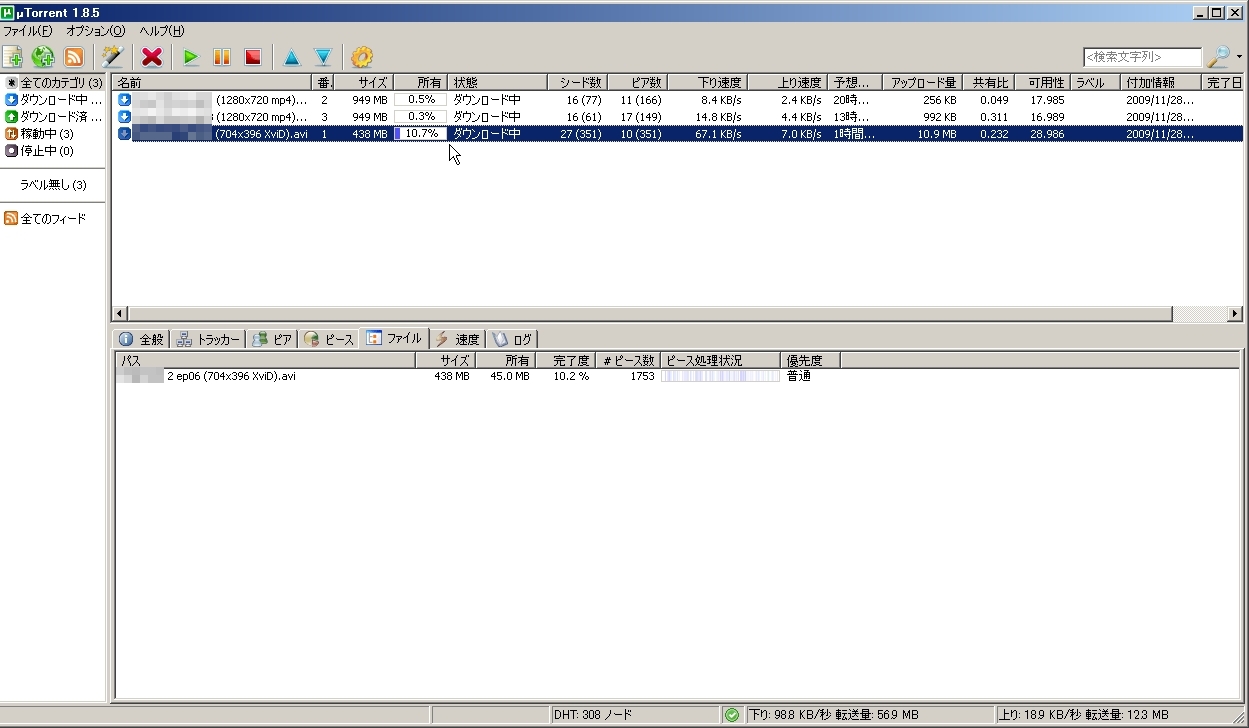The image size is (1249, 728).
Task: Open the search engine dropdown arrow
Action: (1239, 57)
